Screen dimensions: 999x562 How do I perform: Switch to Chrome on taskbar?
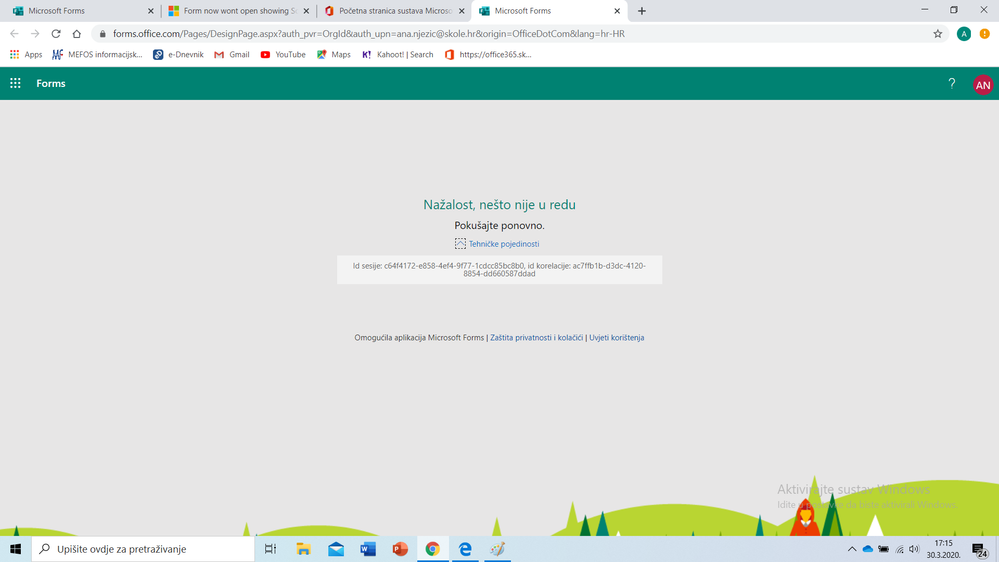pyautogui.click(x=433, y=549)
